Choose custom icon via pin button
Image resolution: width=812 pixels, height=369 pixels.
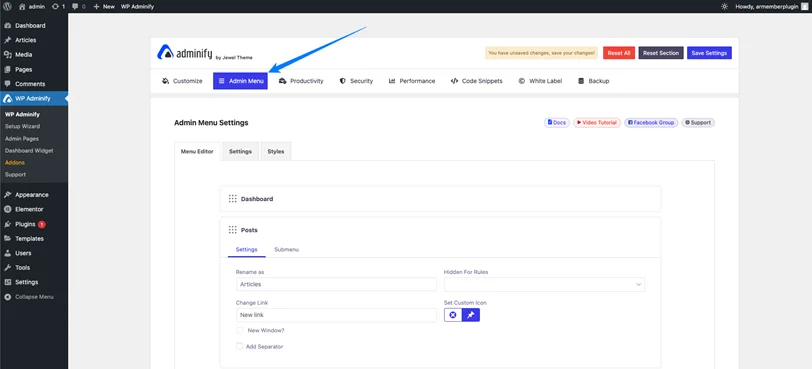pyautogui.click(x=471, y=315)
